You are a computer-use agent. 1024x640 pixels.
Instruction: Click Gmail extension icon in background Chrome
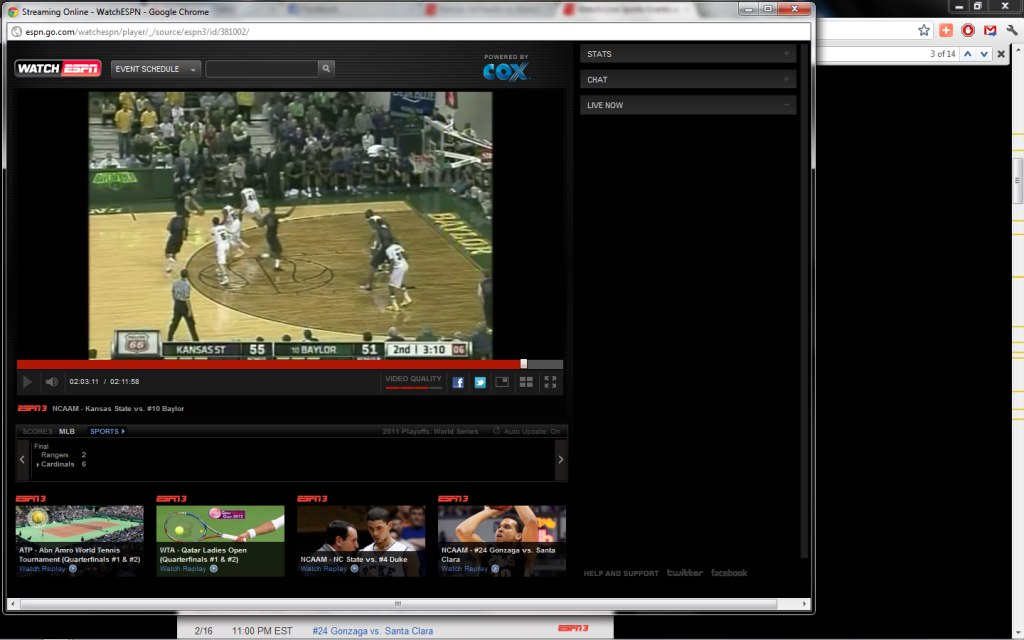click(990, 30)
